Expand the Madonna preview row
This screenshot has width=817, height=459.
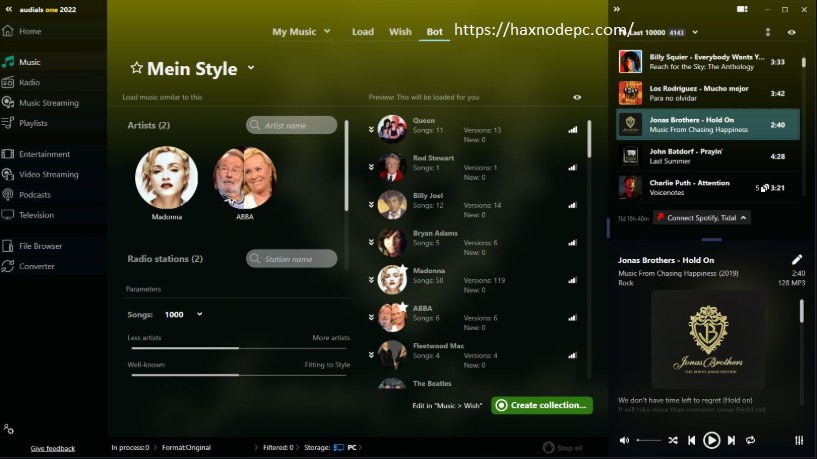point(371,280)
